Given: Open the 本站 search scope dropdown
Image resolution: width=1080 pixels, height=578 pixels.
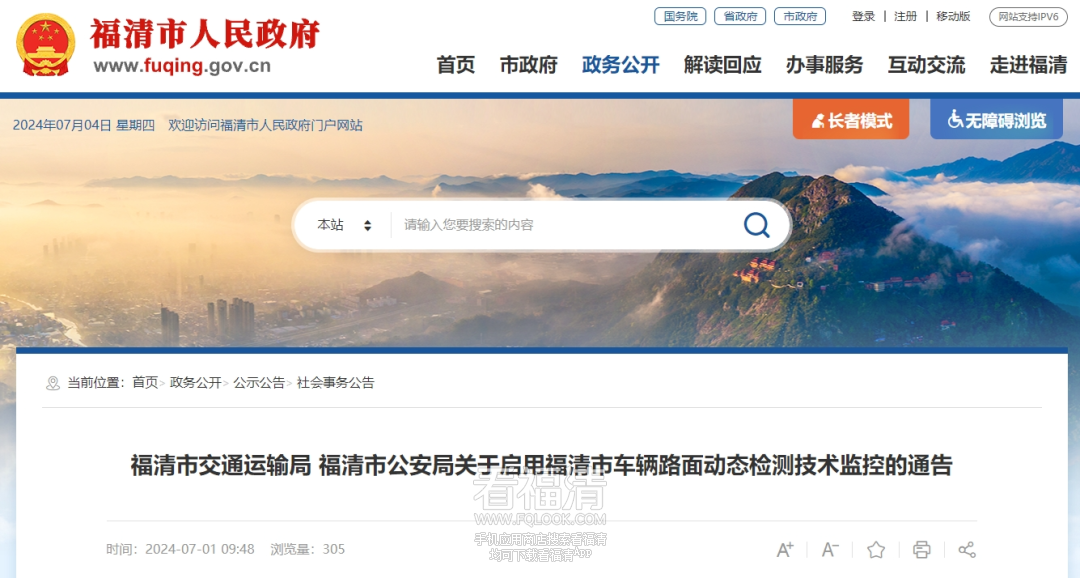Looking at the screenshot, I should (x=344, y=225).
